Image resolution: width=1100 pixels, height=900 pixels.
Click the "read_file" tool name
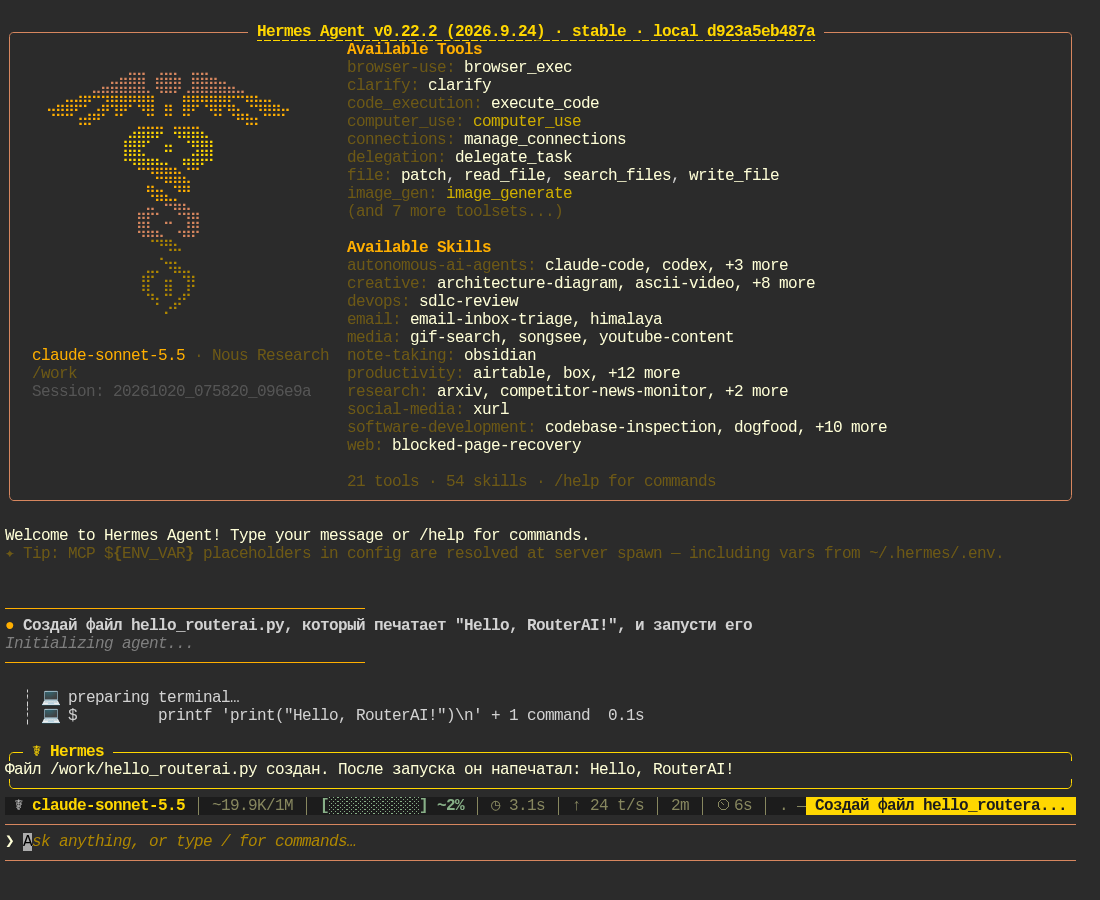pyautogui.click(x=504, y=175)
